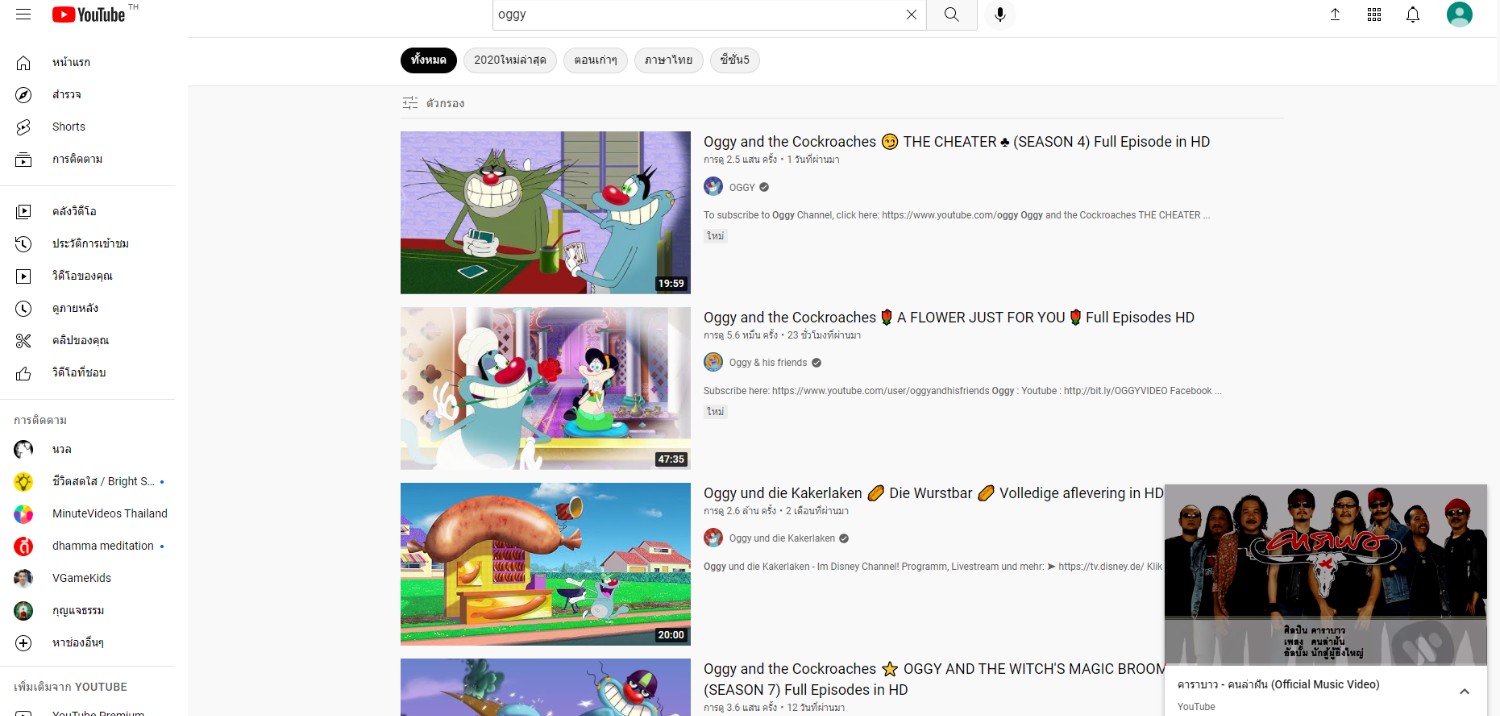Open Die Wurstbar video thumbnail
Screen dimensions: 1500x716
[x=545, y=564]
